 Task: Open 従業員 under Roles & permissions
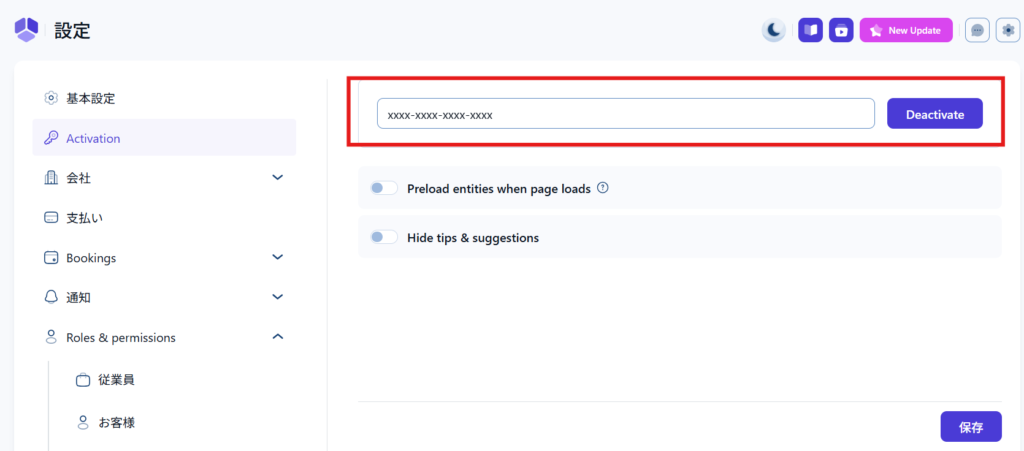tap(116, 380)
